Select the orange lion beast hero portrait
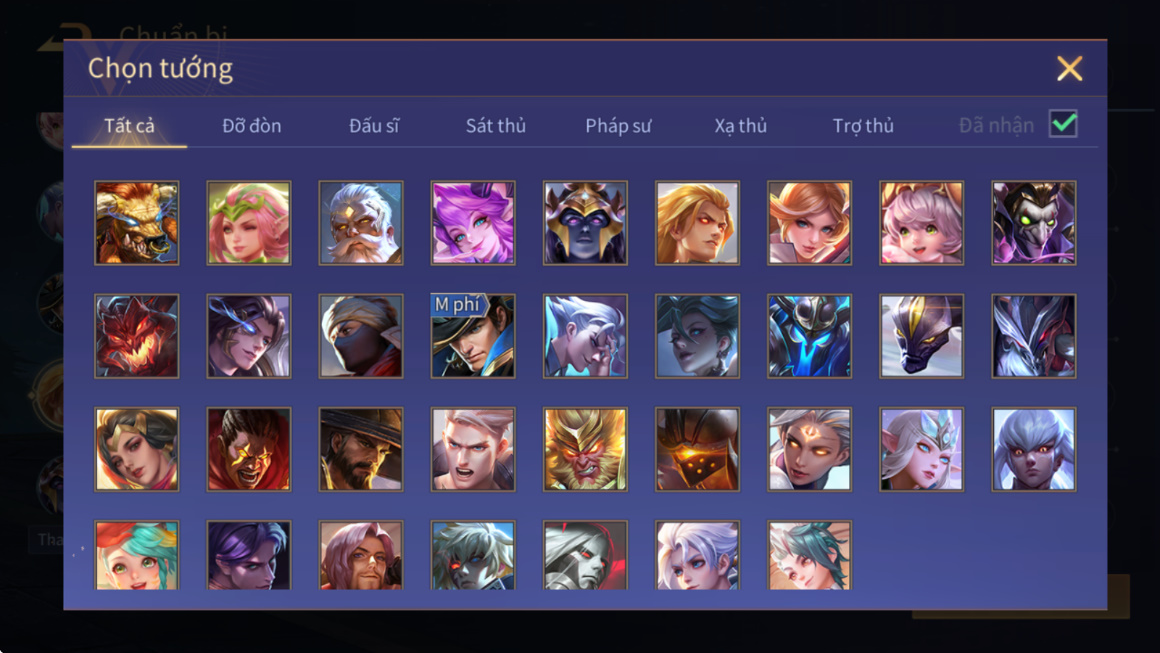This screenshot has height=653, width=1160. 137,223
